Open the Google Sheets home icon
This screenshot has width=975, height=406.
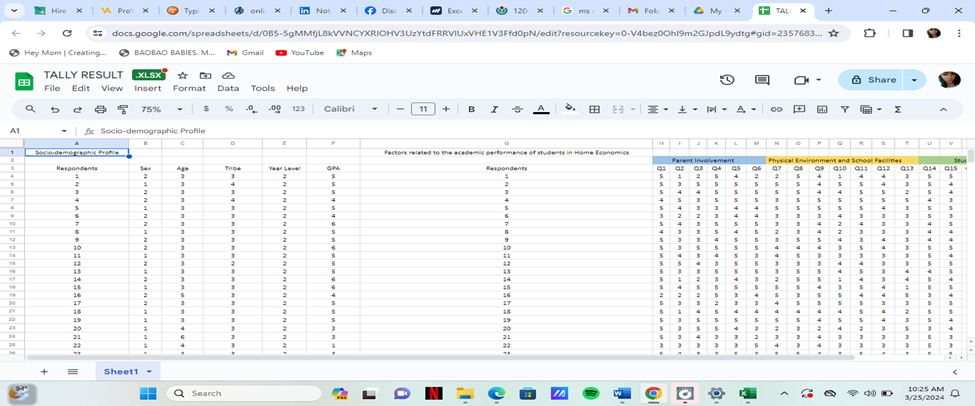click(24, 81)
